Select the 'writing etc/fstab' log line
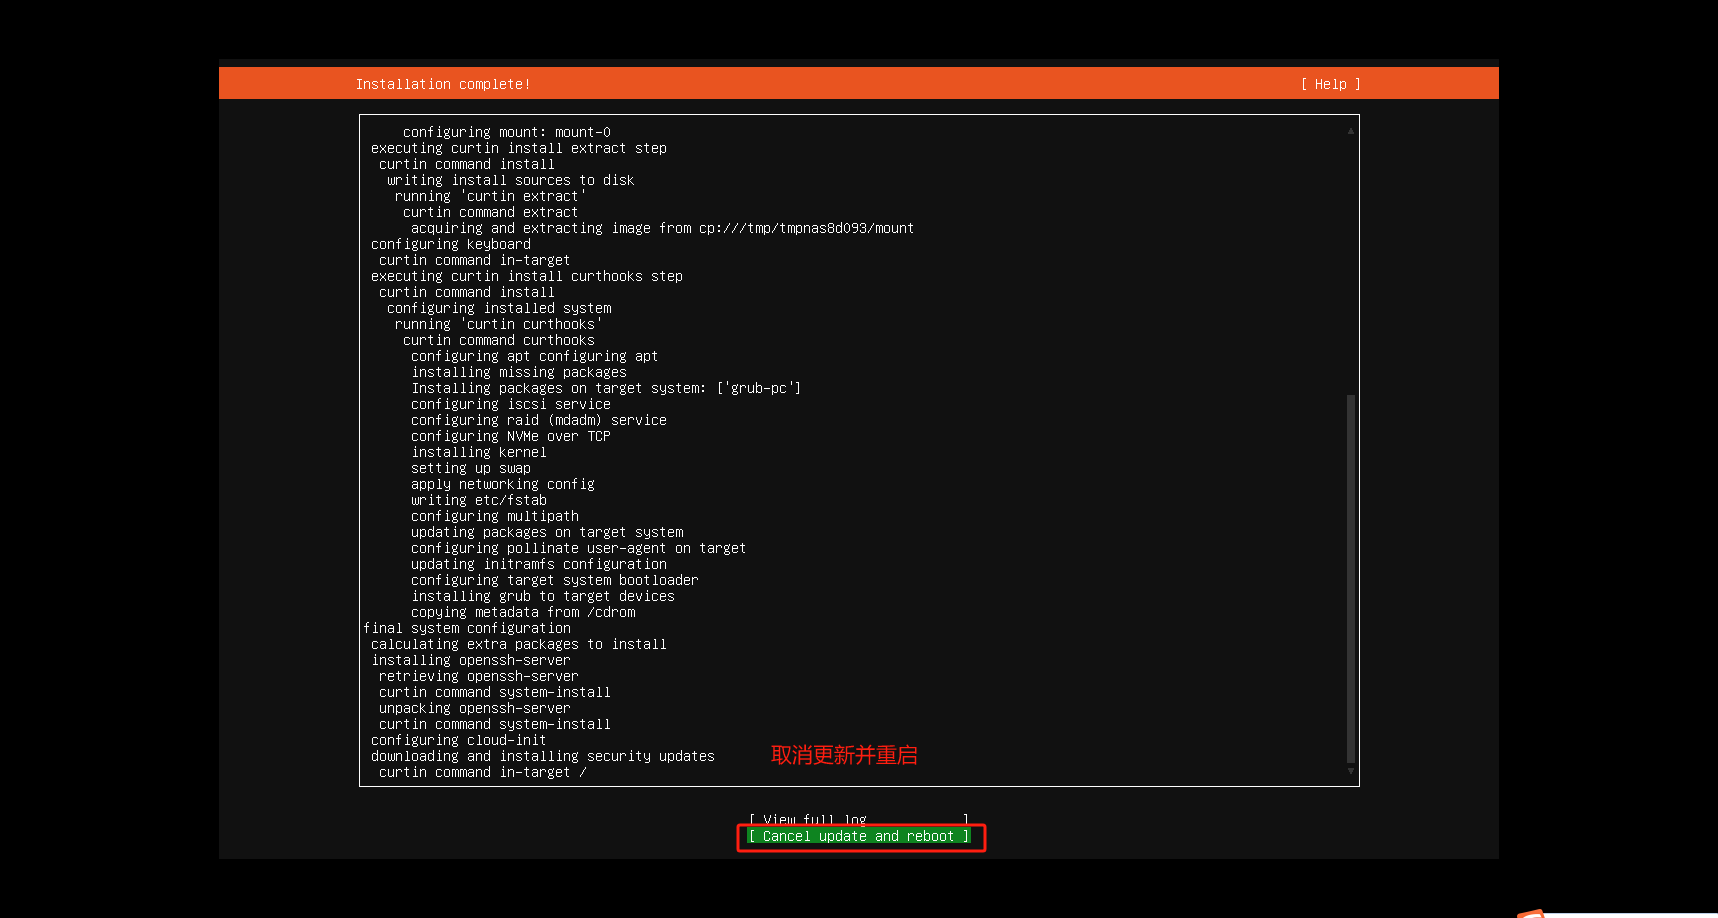 [479, 500]
